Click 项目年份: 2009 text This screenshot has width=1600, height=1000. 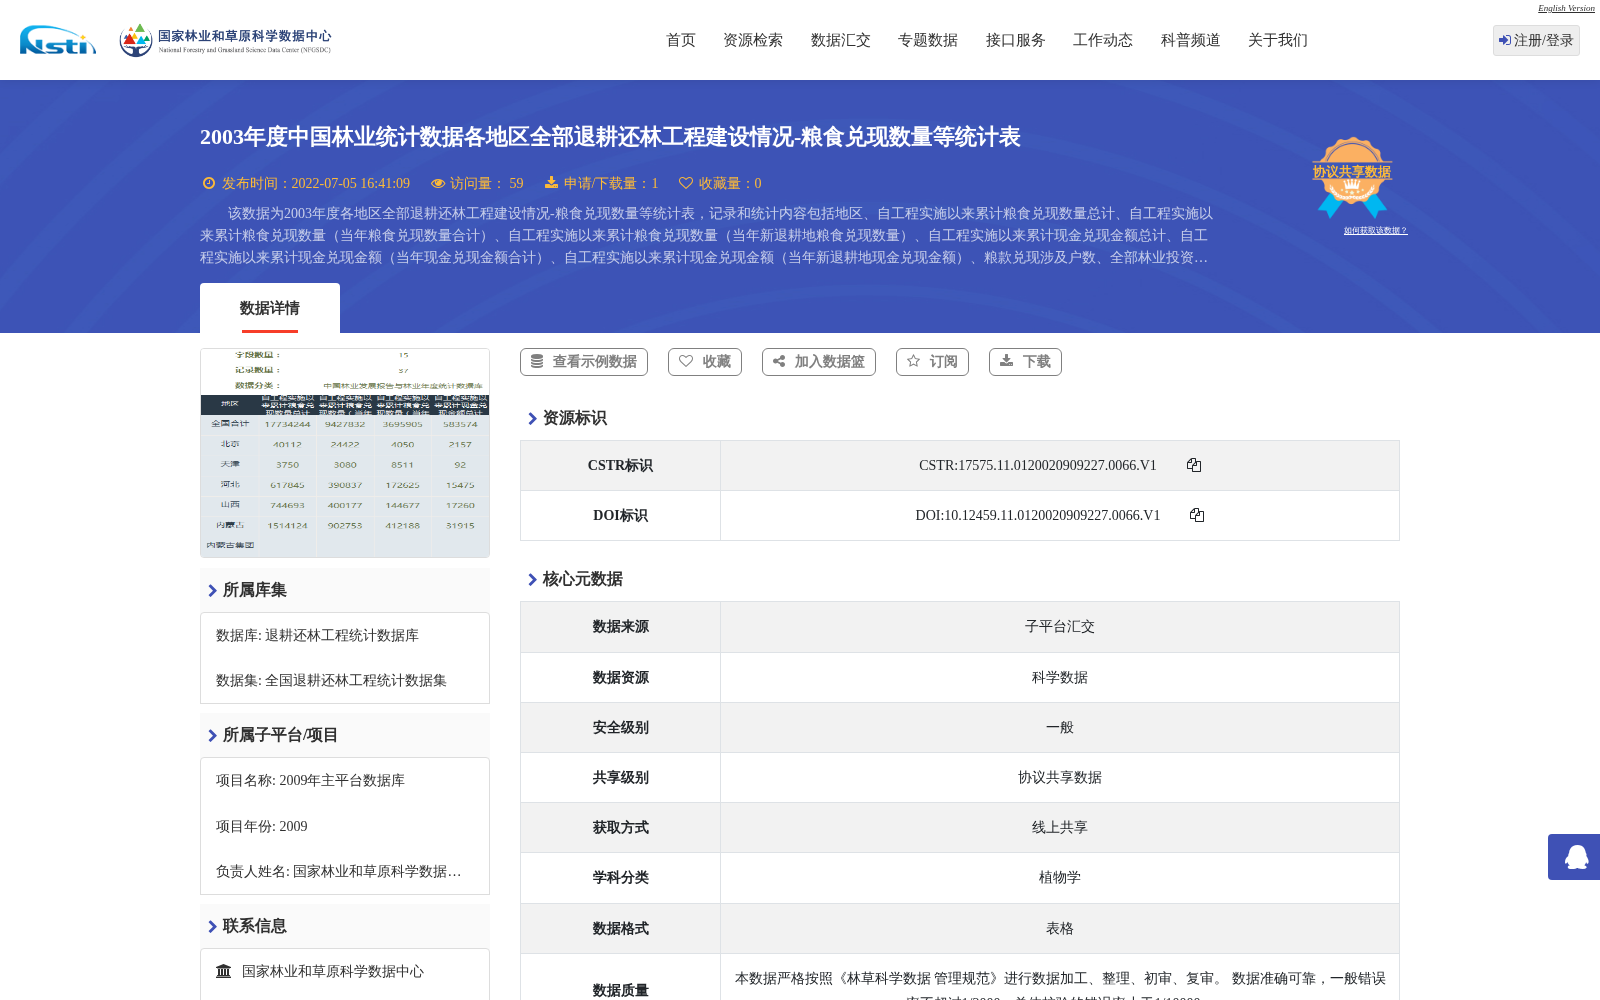click(262, 827)
